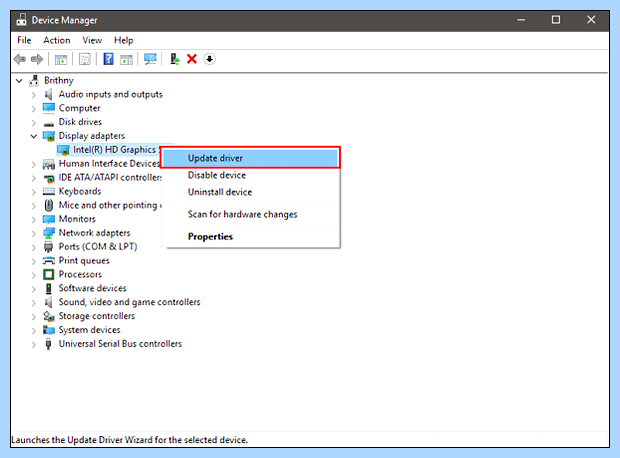Expand the Disk drives chevron
Viewport: 620px width, 458px height.
(34, 123)
